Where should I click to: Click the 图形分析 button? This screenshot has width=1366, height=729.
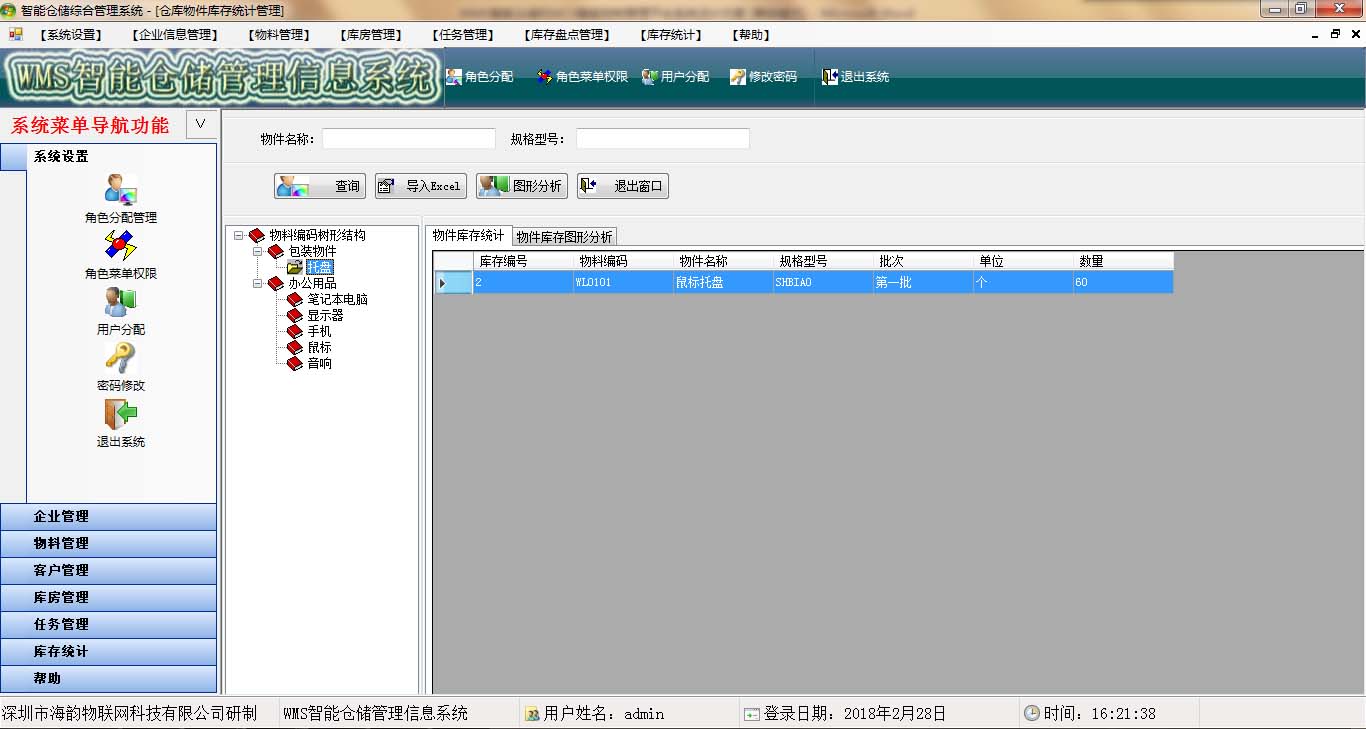[x=522, y=186]
